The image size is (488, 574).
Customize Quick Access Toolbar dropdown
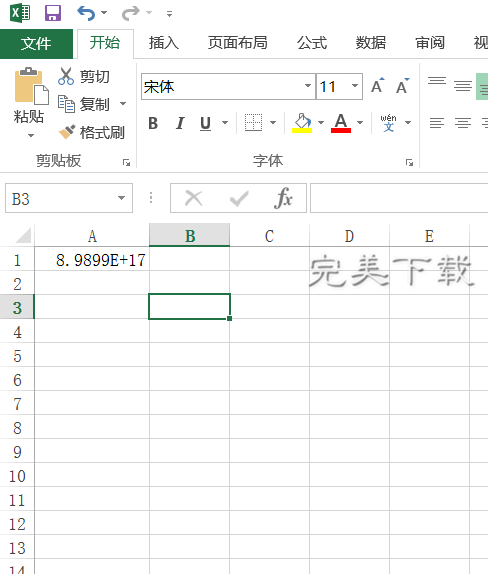(x=169, y=14)
